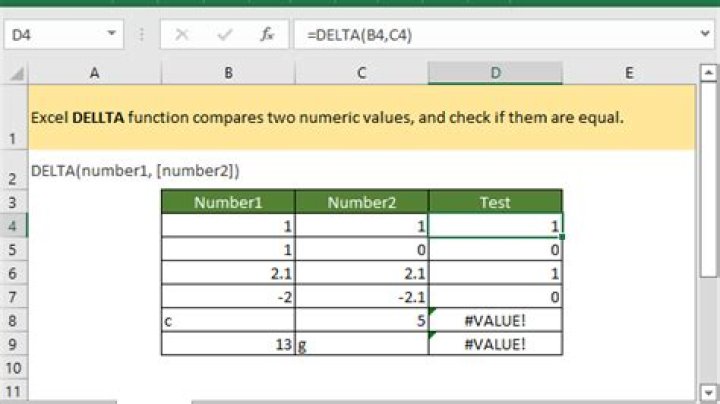Screen dimensions: 720x404
Task: Select row 2 header
Action: pos(14,170)
